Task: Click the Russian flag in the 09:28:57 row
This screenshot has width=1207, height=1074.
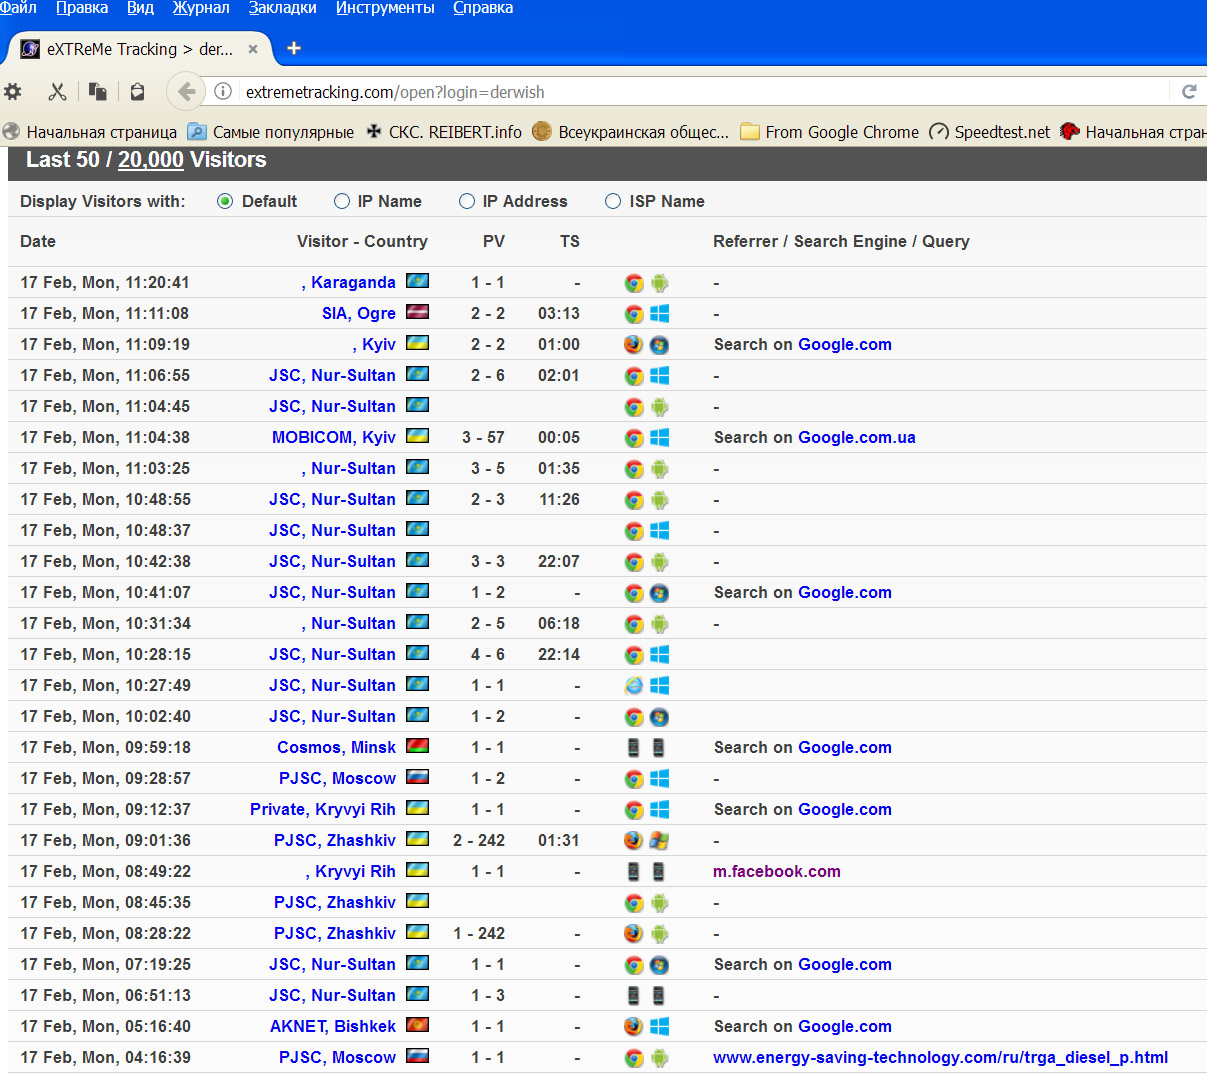Action: coord(418,778)
